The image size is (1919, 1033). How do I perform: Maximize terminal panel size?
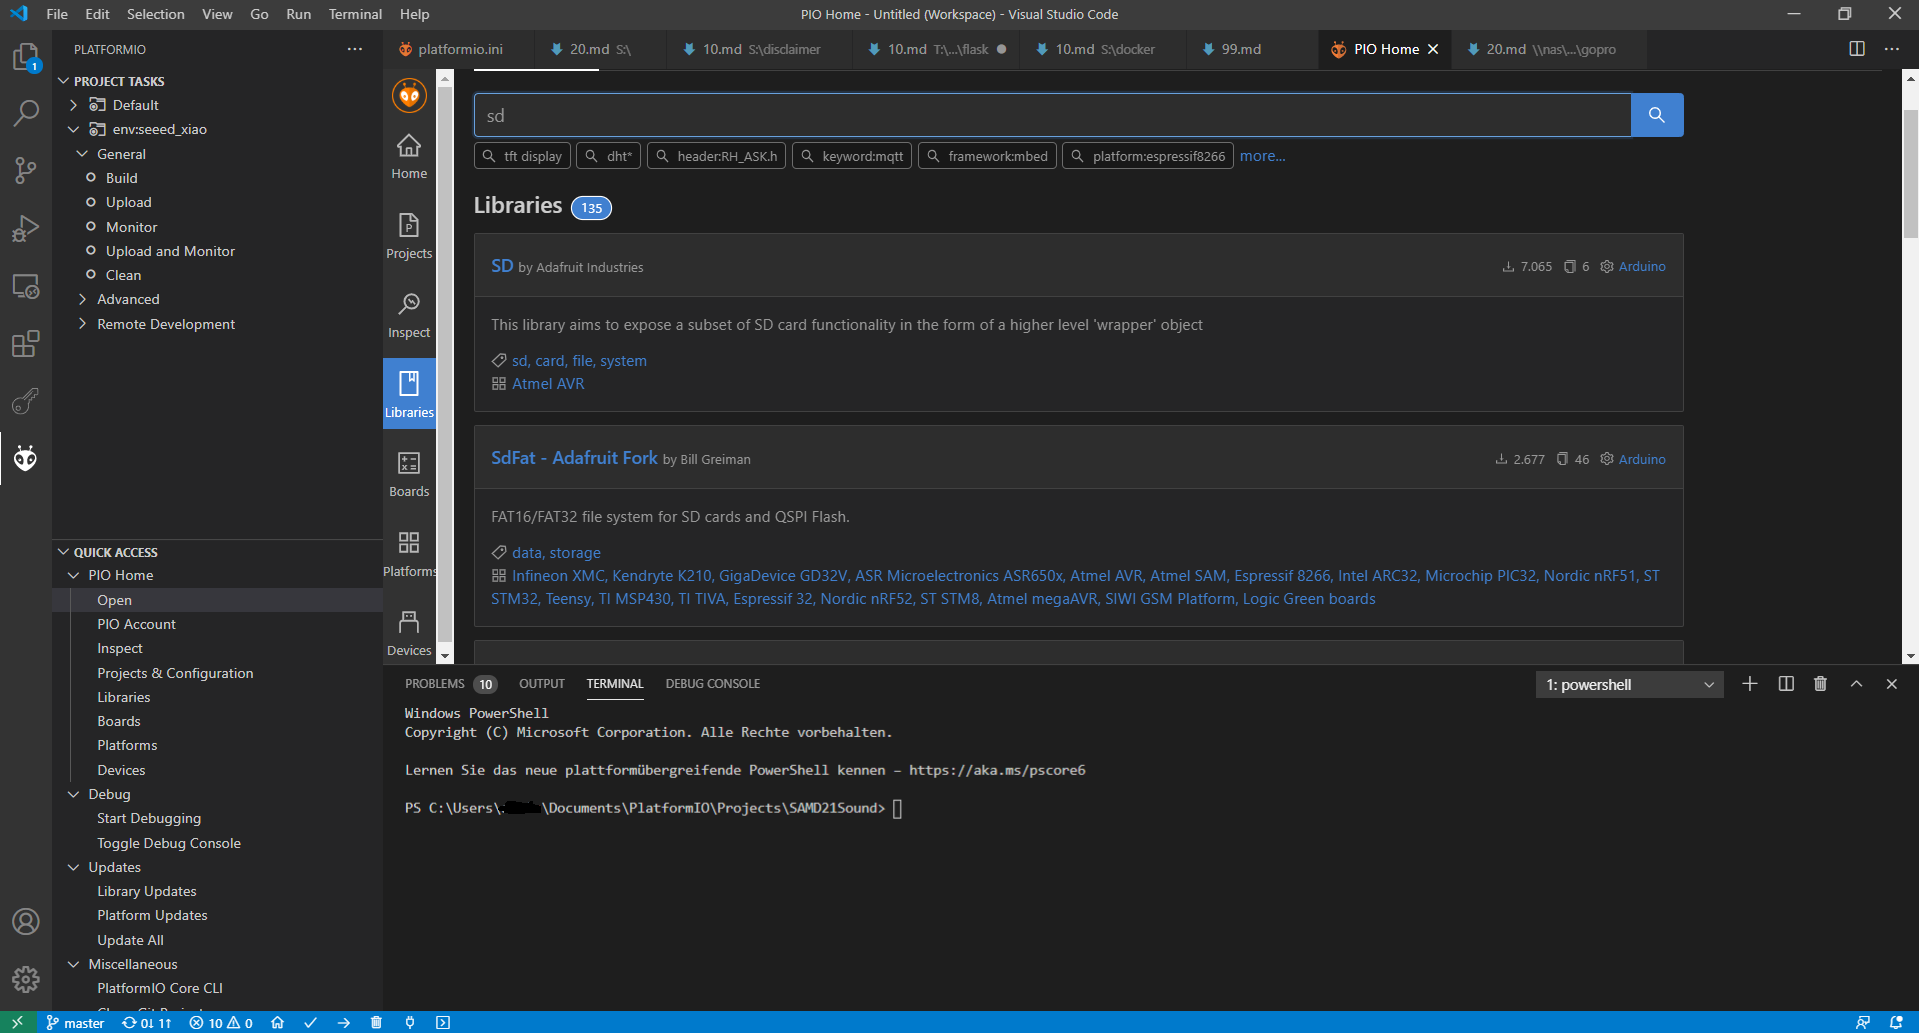(x=1856, y=684)
